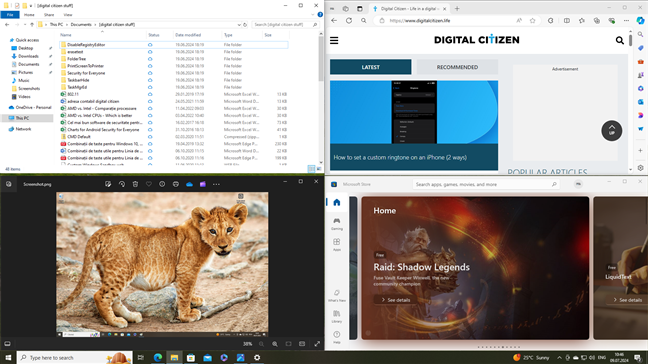The width and height of the screenshot is (648, 364).
Task: Open Gaming in Microsoft Store sidebar
Action: [337, 224]
